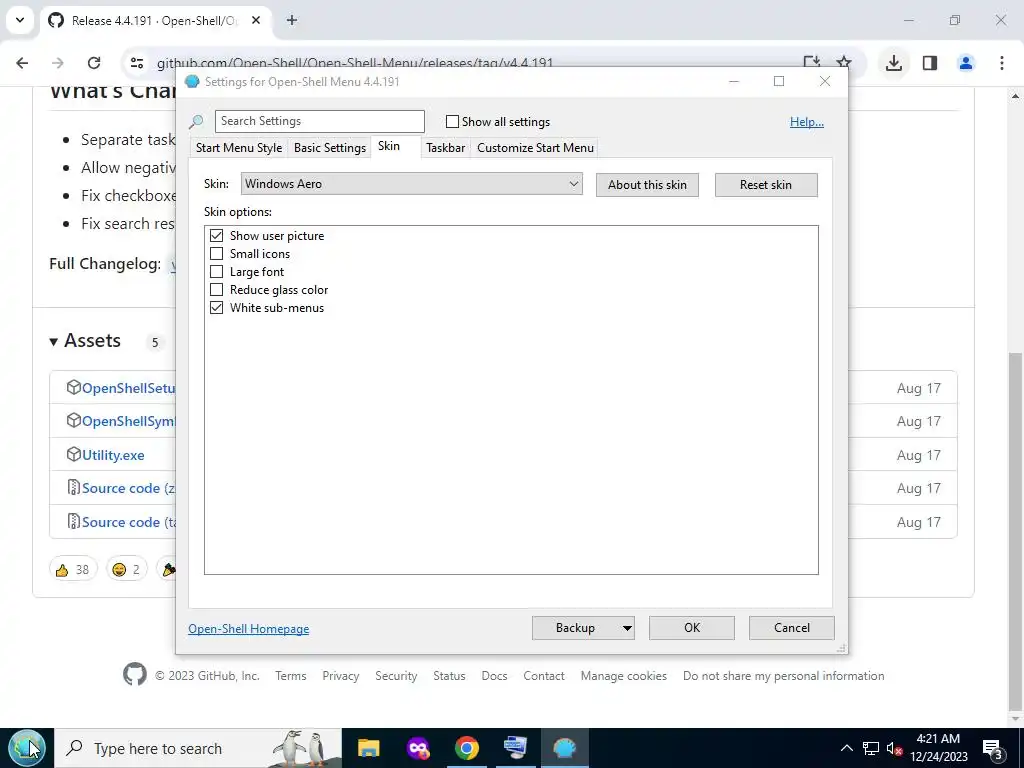
Task: Enable Show all settings checkbox
Action: click(x=452, y=121)
